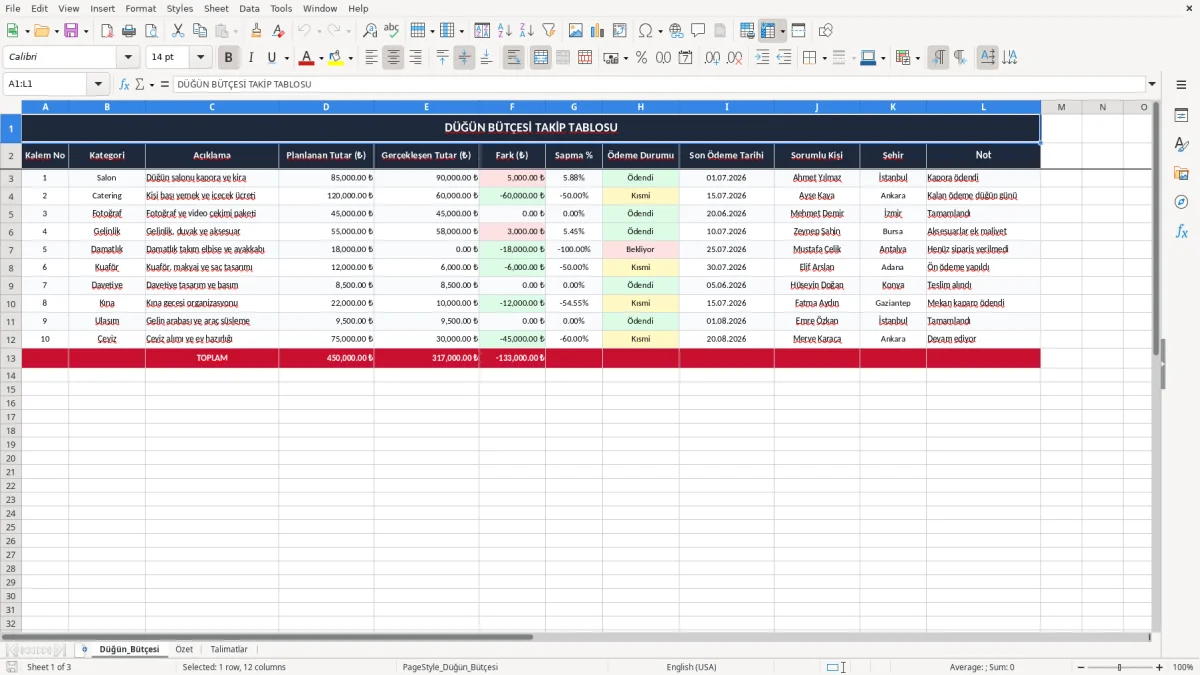This screenshot has width=1200, height=675.
Task: Insert a chart
Action: [598, 31]
